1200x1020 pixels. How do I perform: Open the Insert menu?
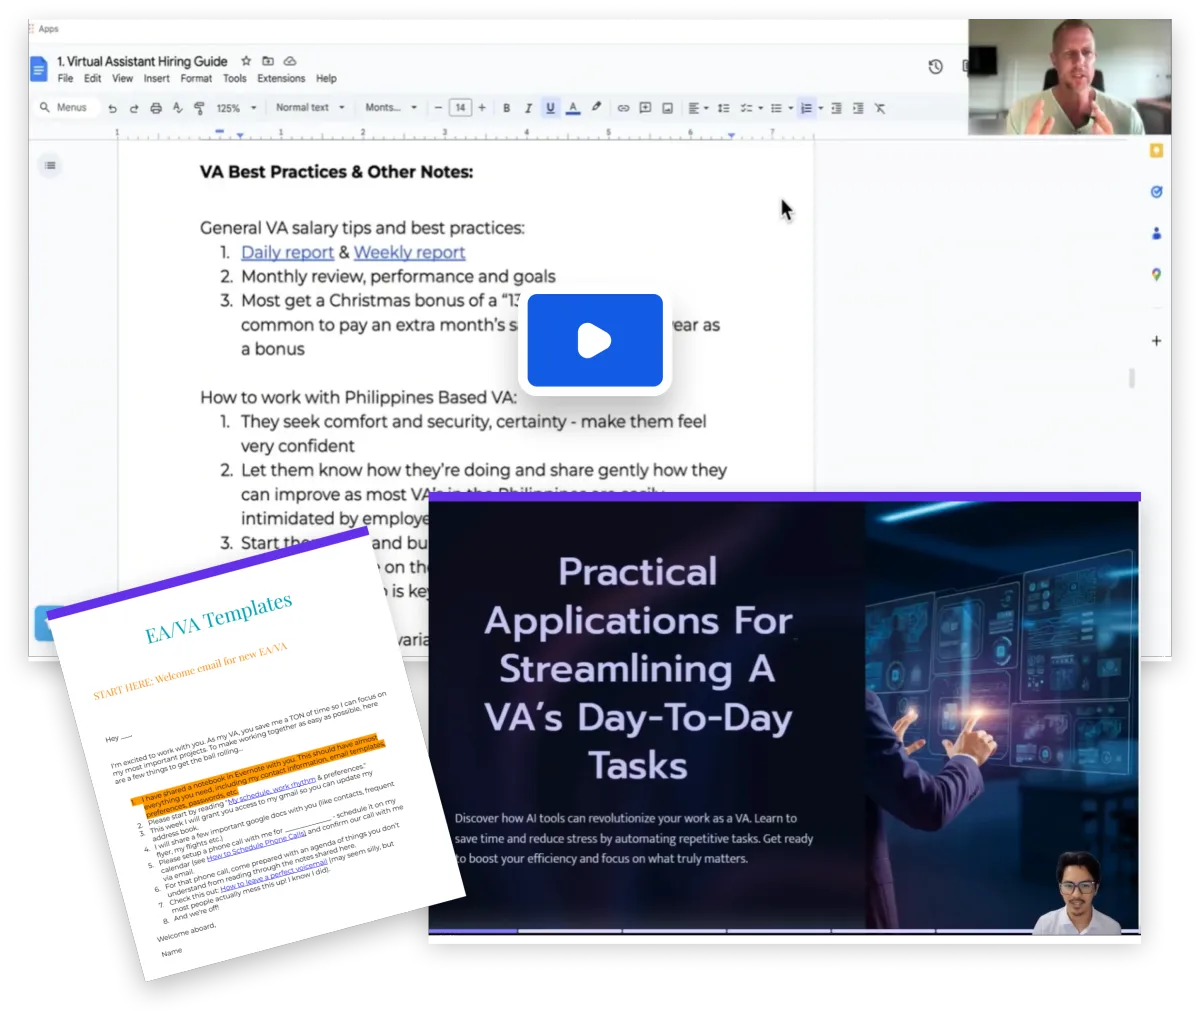point(156,78)
